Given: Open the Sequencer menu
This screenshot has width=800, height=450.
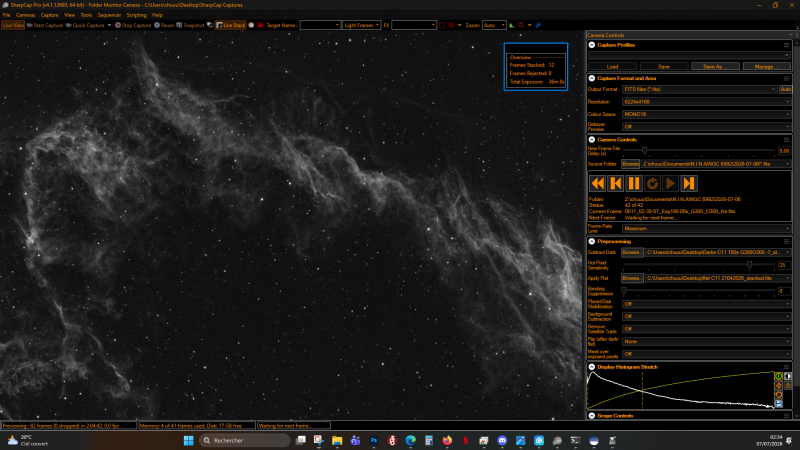Looking at the screenshot, I should [109, 15].
